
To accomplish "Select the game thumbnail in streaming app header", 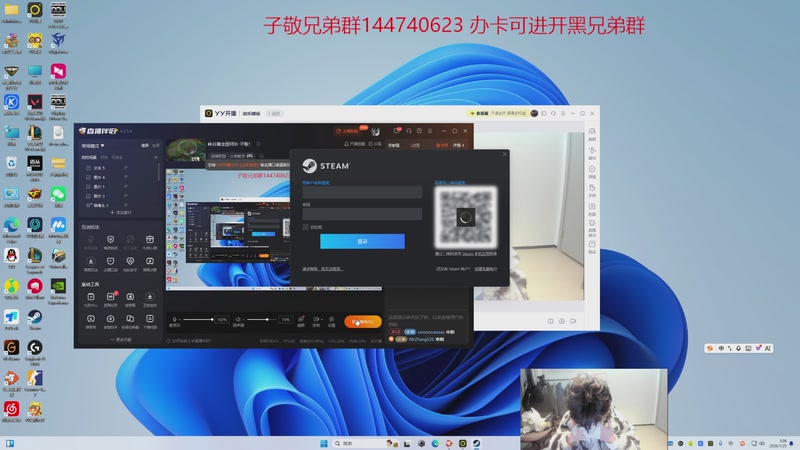I will [185, 151].
